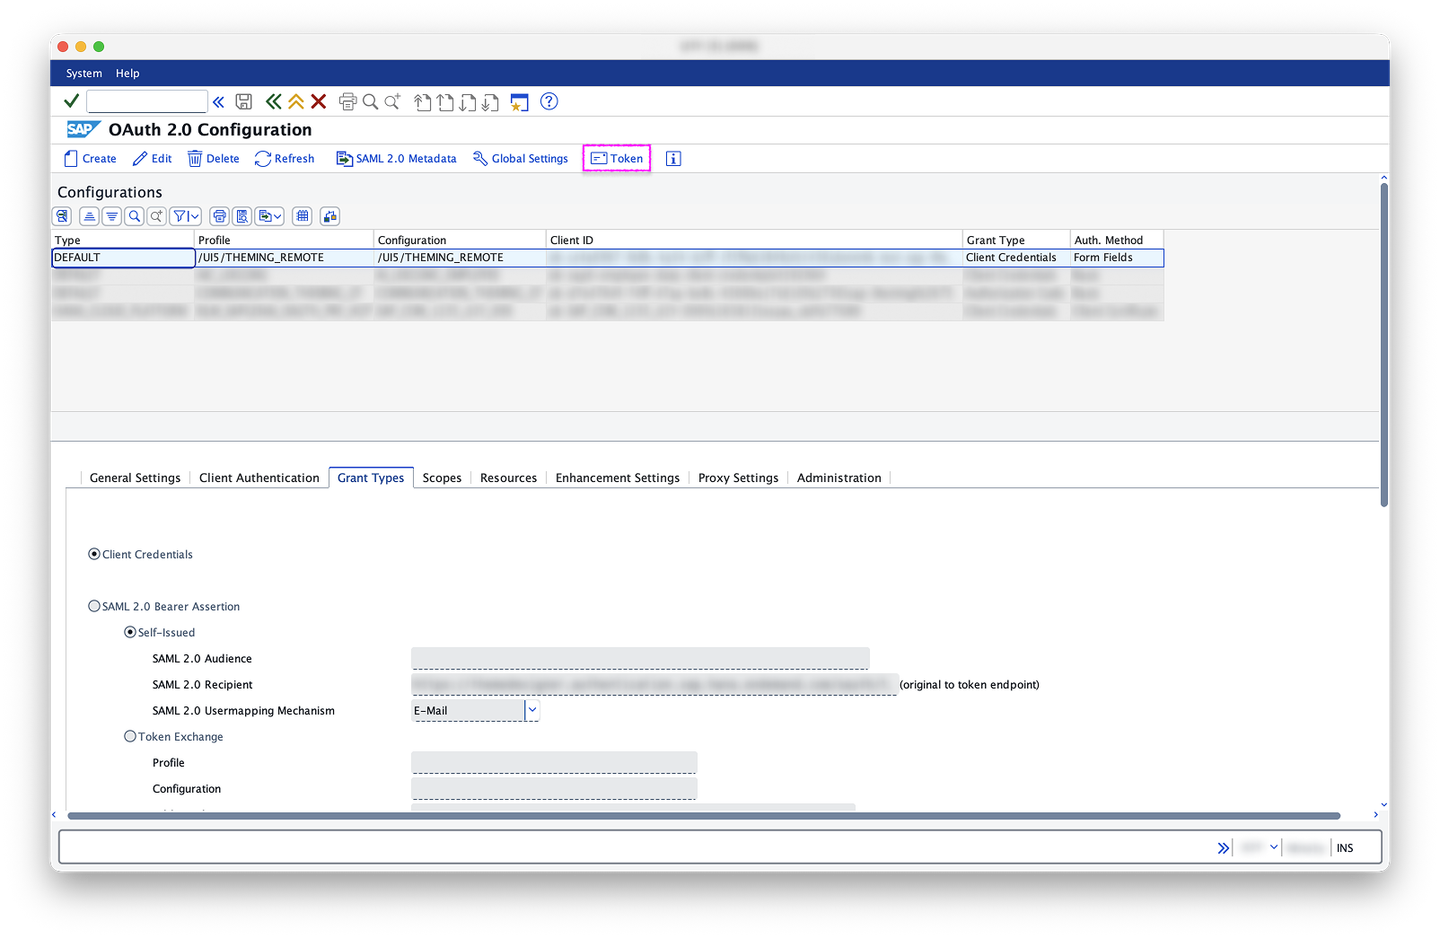Select the Self-Issued radio button
The width and height of the screenshot is (1440, 938).
[x=130, y=632]
